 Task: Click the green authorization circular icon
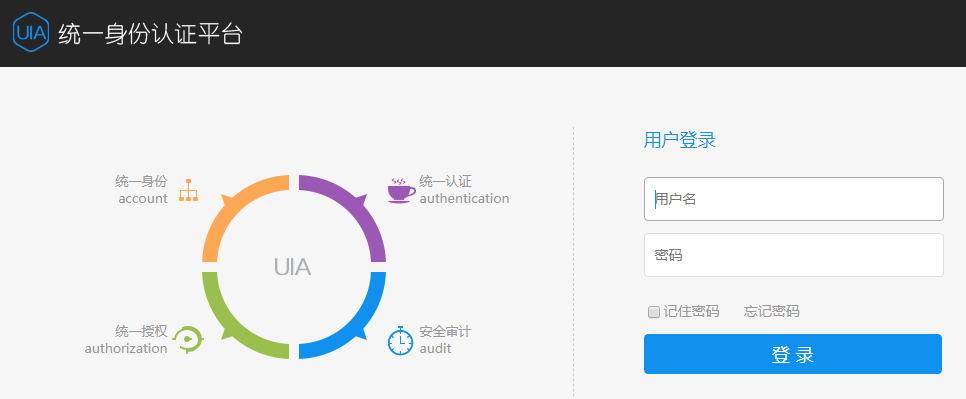(x=187, y=340)
